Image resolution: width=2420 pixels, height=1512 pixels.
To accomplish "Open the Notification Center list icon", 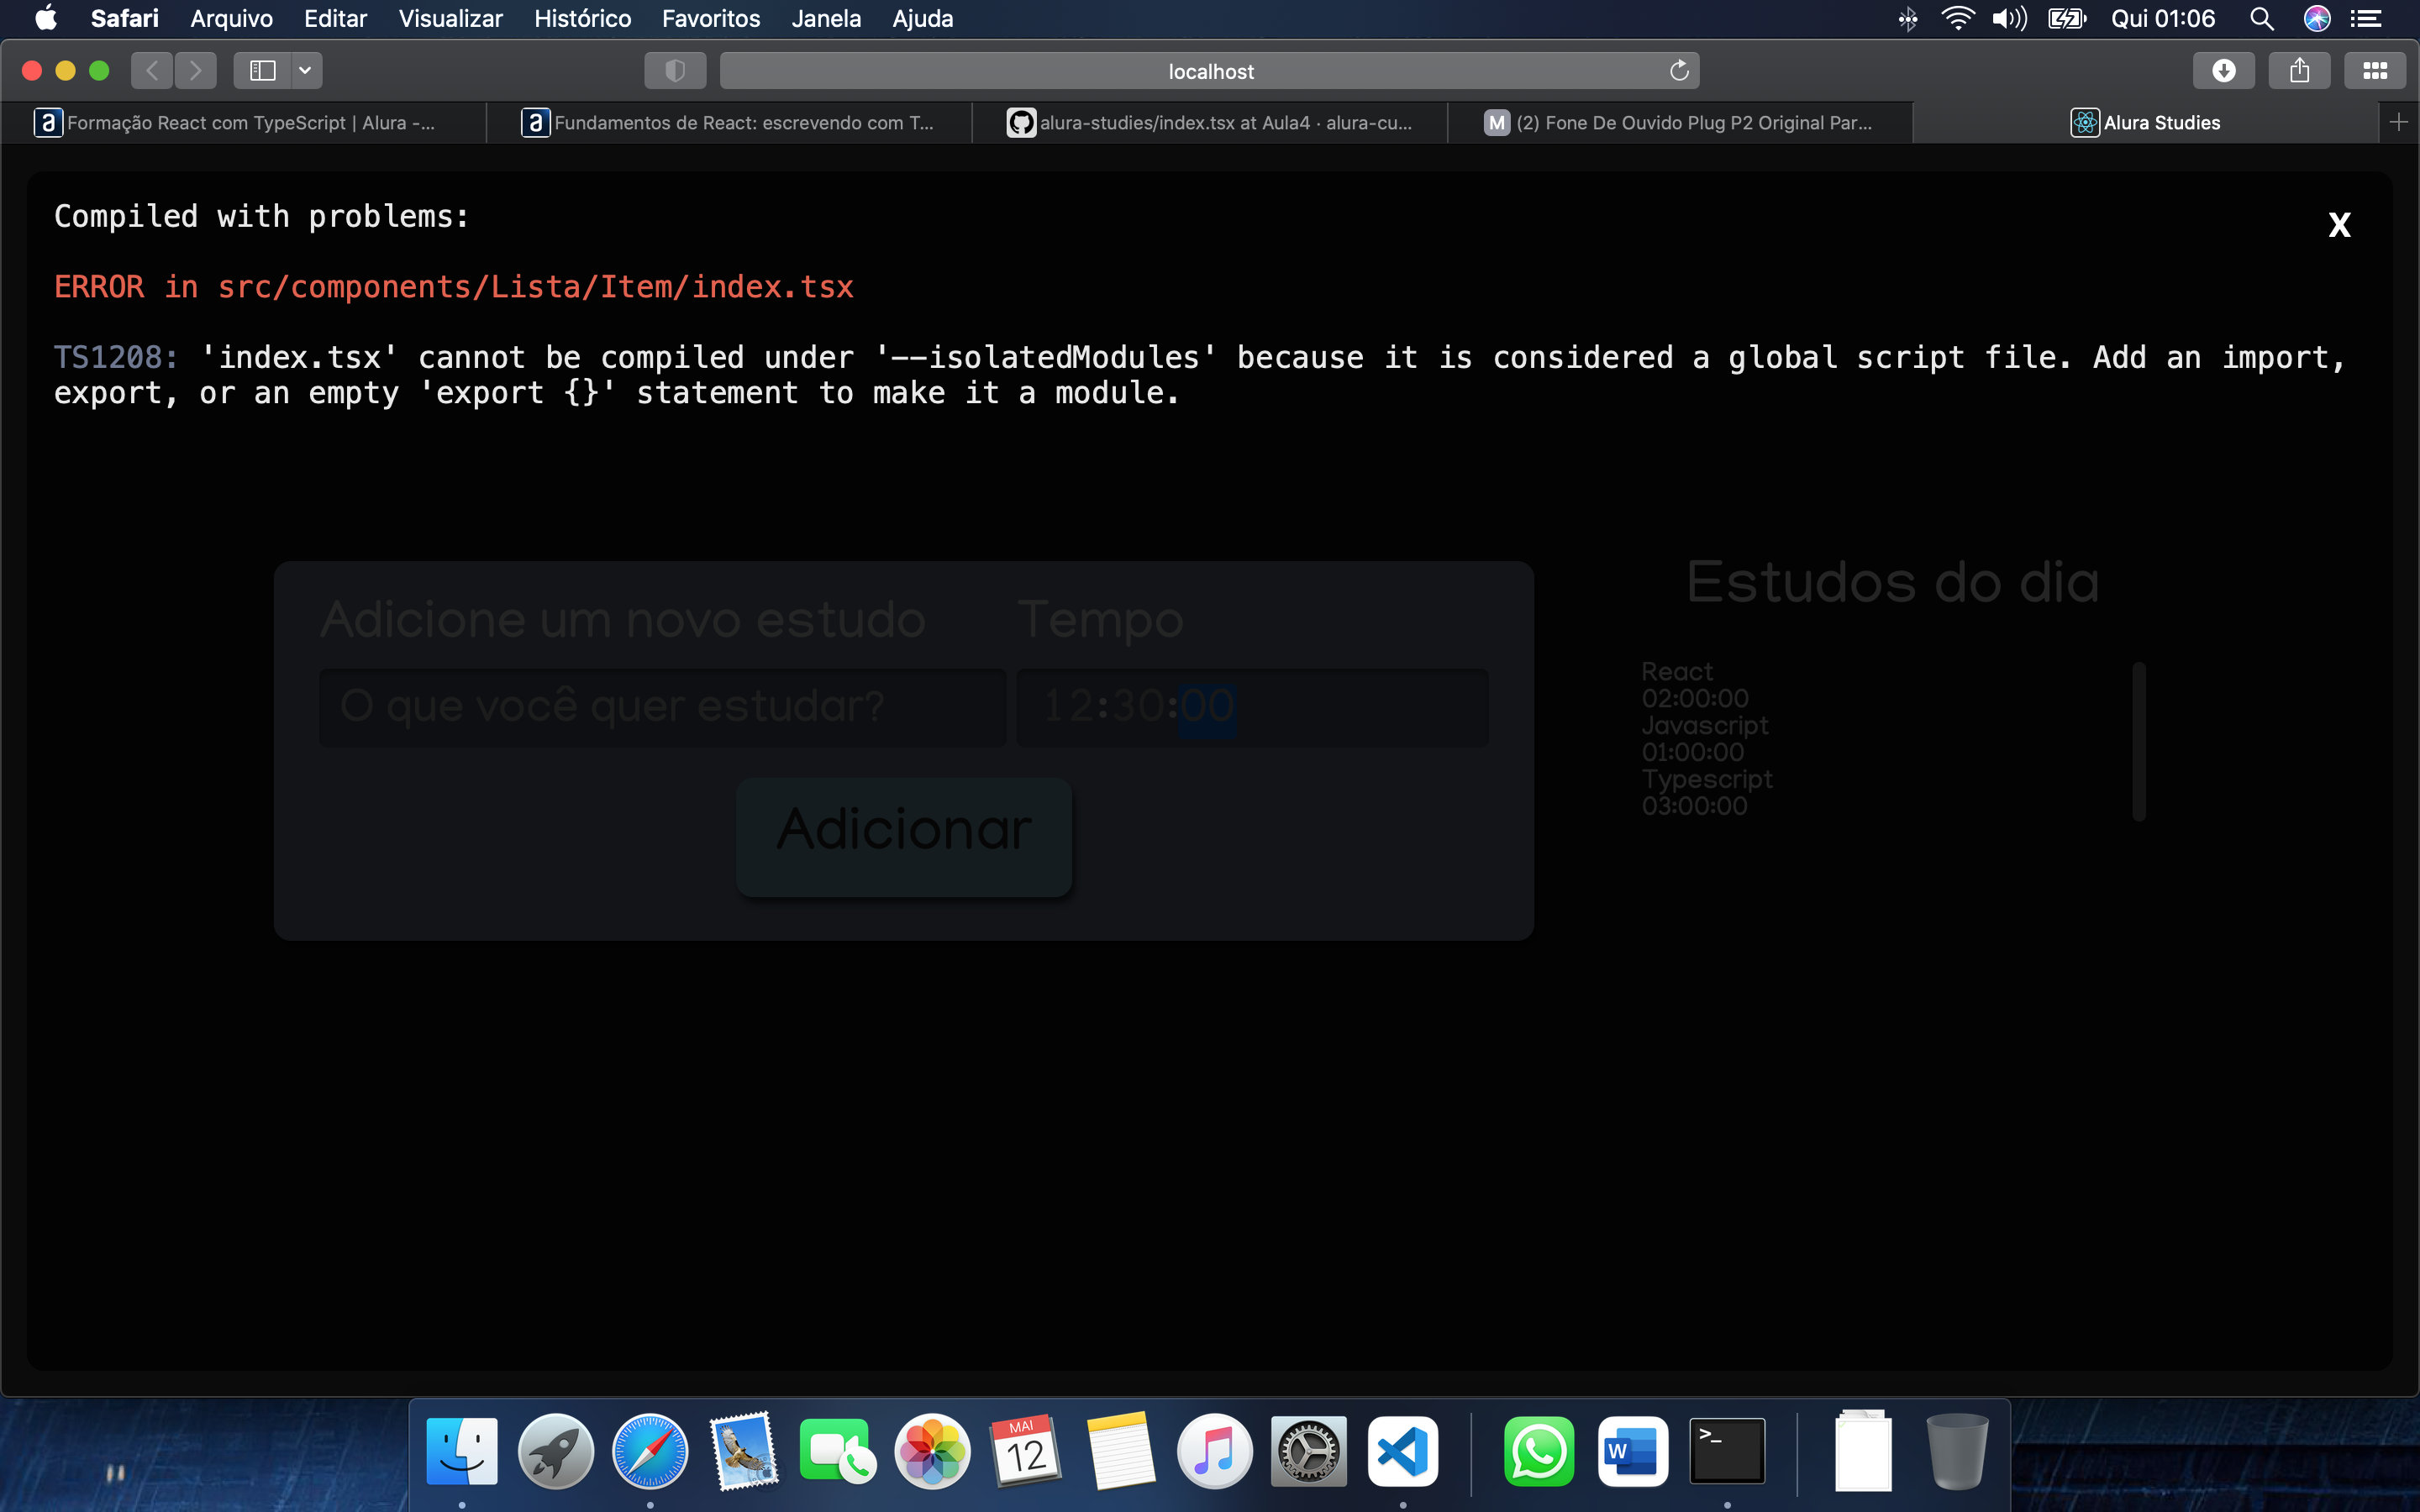I will pos(2365,18).
